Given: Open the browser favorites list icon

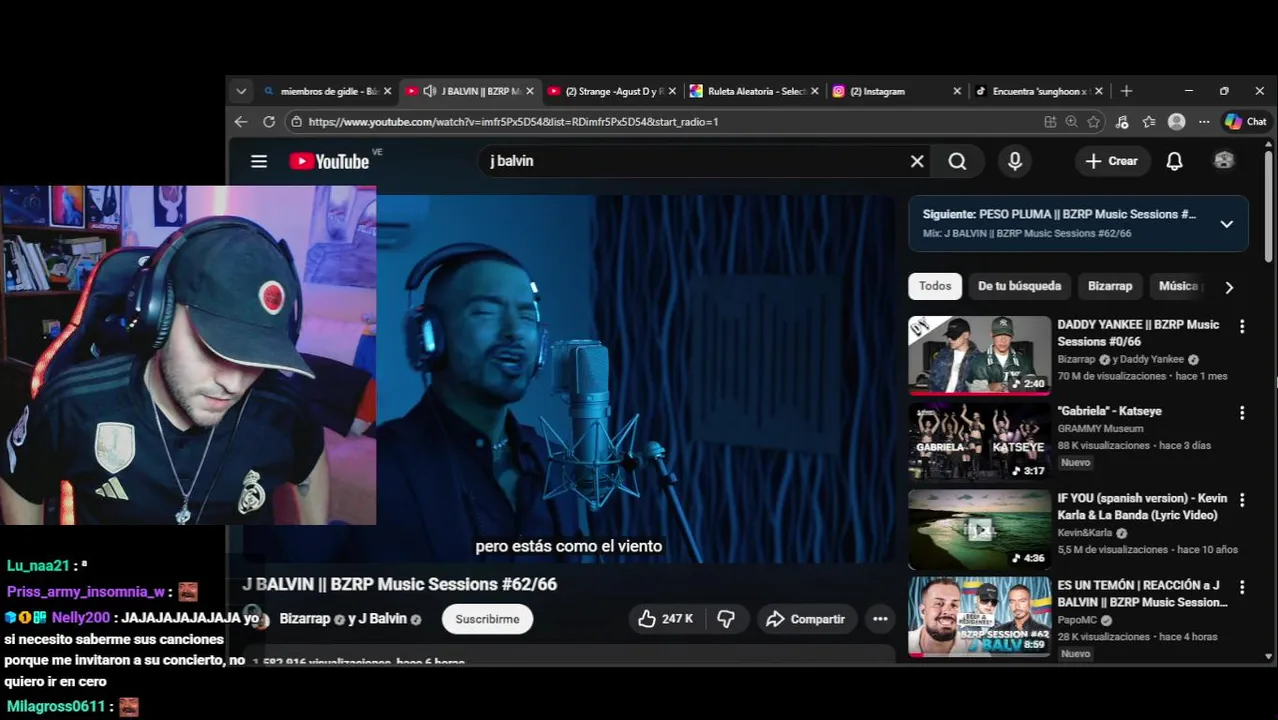Looking at the screenshot, I should click(1149, 122).
